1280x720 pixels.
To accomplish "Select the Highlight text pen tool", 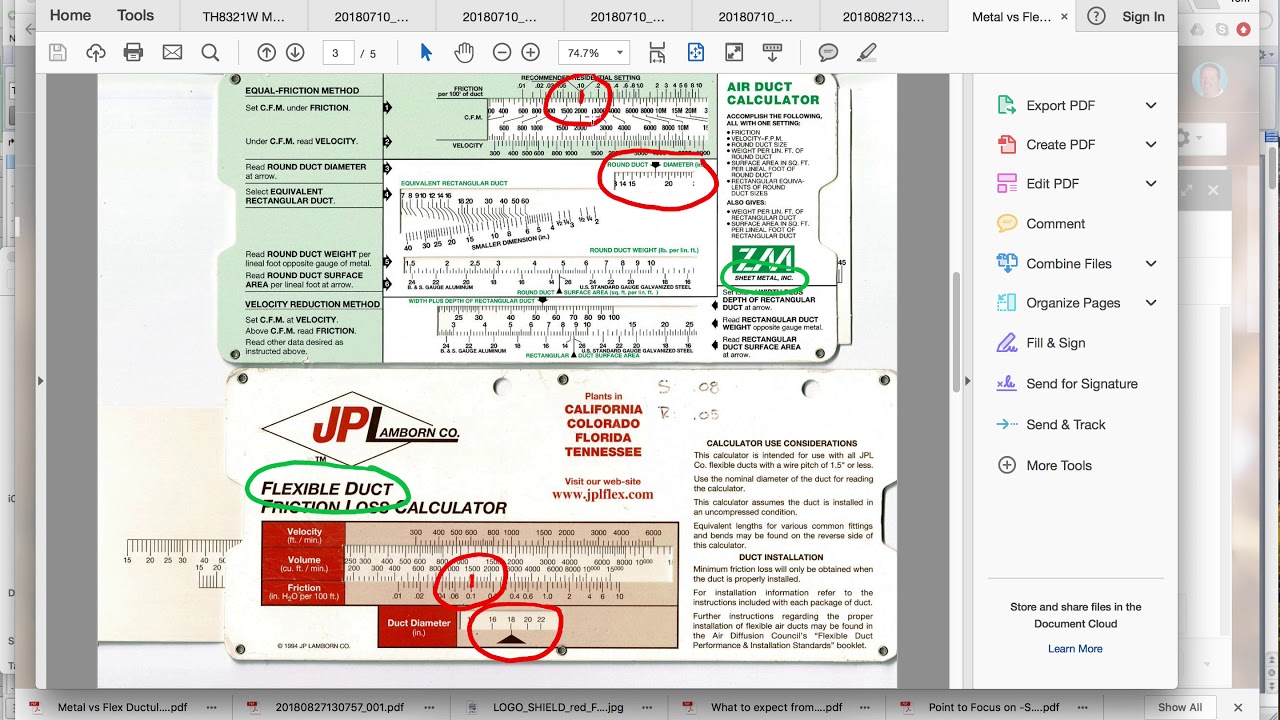I will 866,53.
